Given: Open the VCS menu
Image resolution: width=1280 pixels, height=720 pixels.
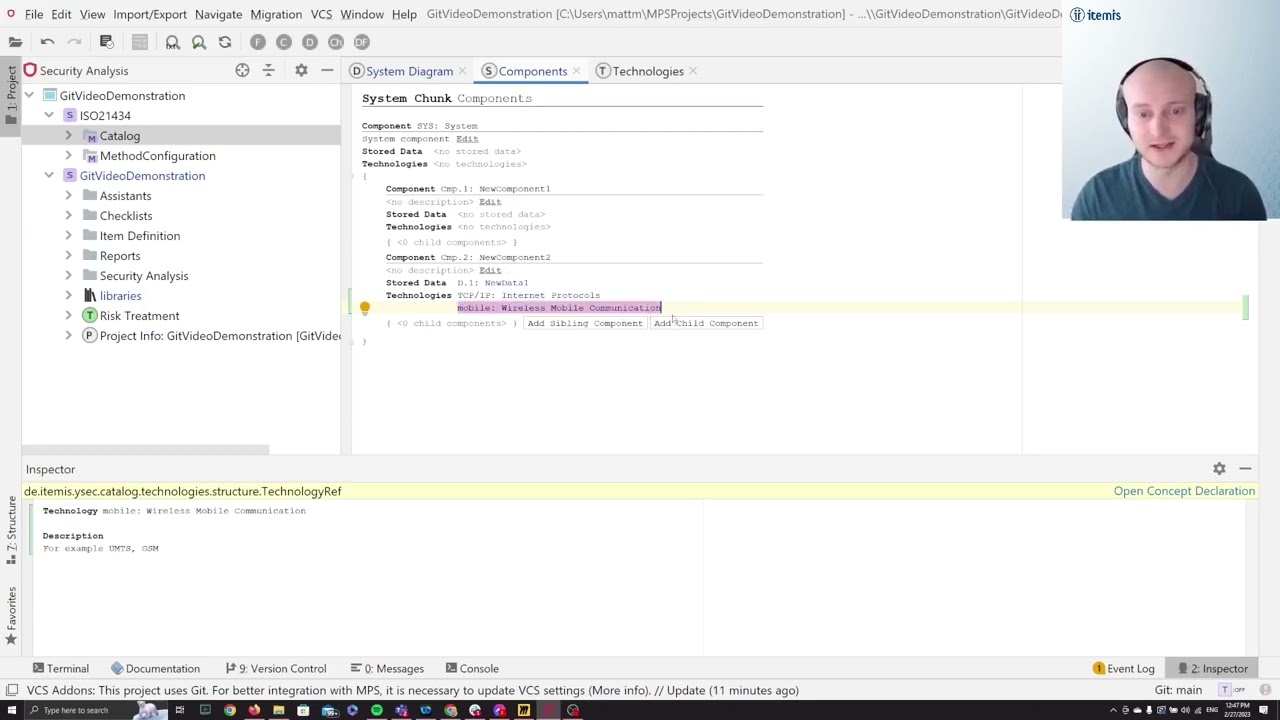Looking at the screenshot, I should click(x=321, y=15).
